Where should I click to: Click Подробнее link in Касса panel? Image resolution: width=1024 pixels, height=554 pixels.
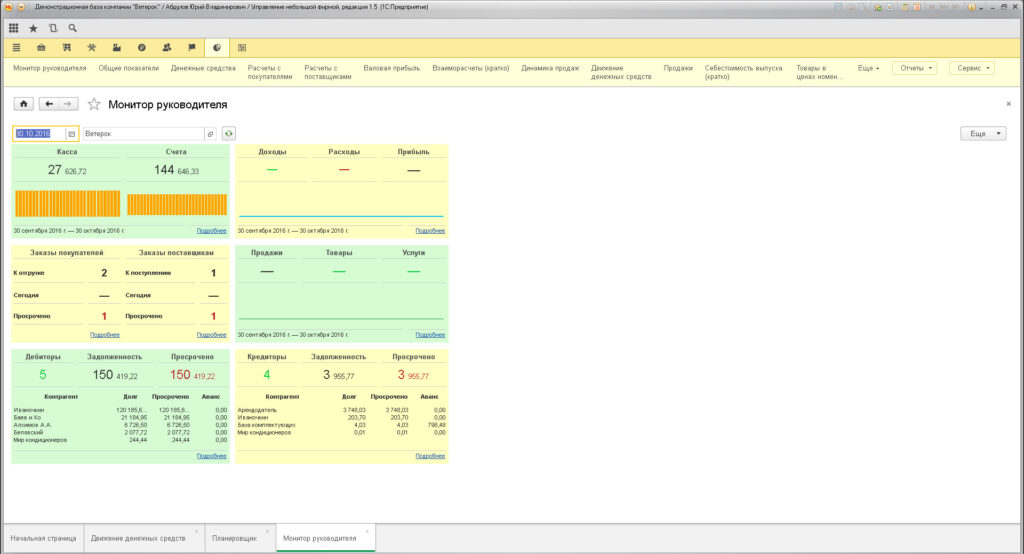pos(212,231)
